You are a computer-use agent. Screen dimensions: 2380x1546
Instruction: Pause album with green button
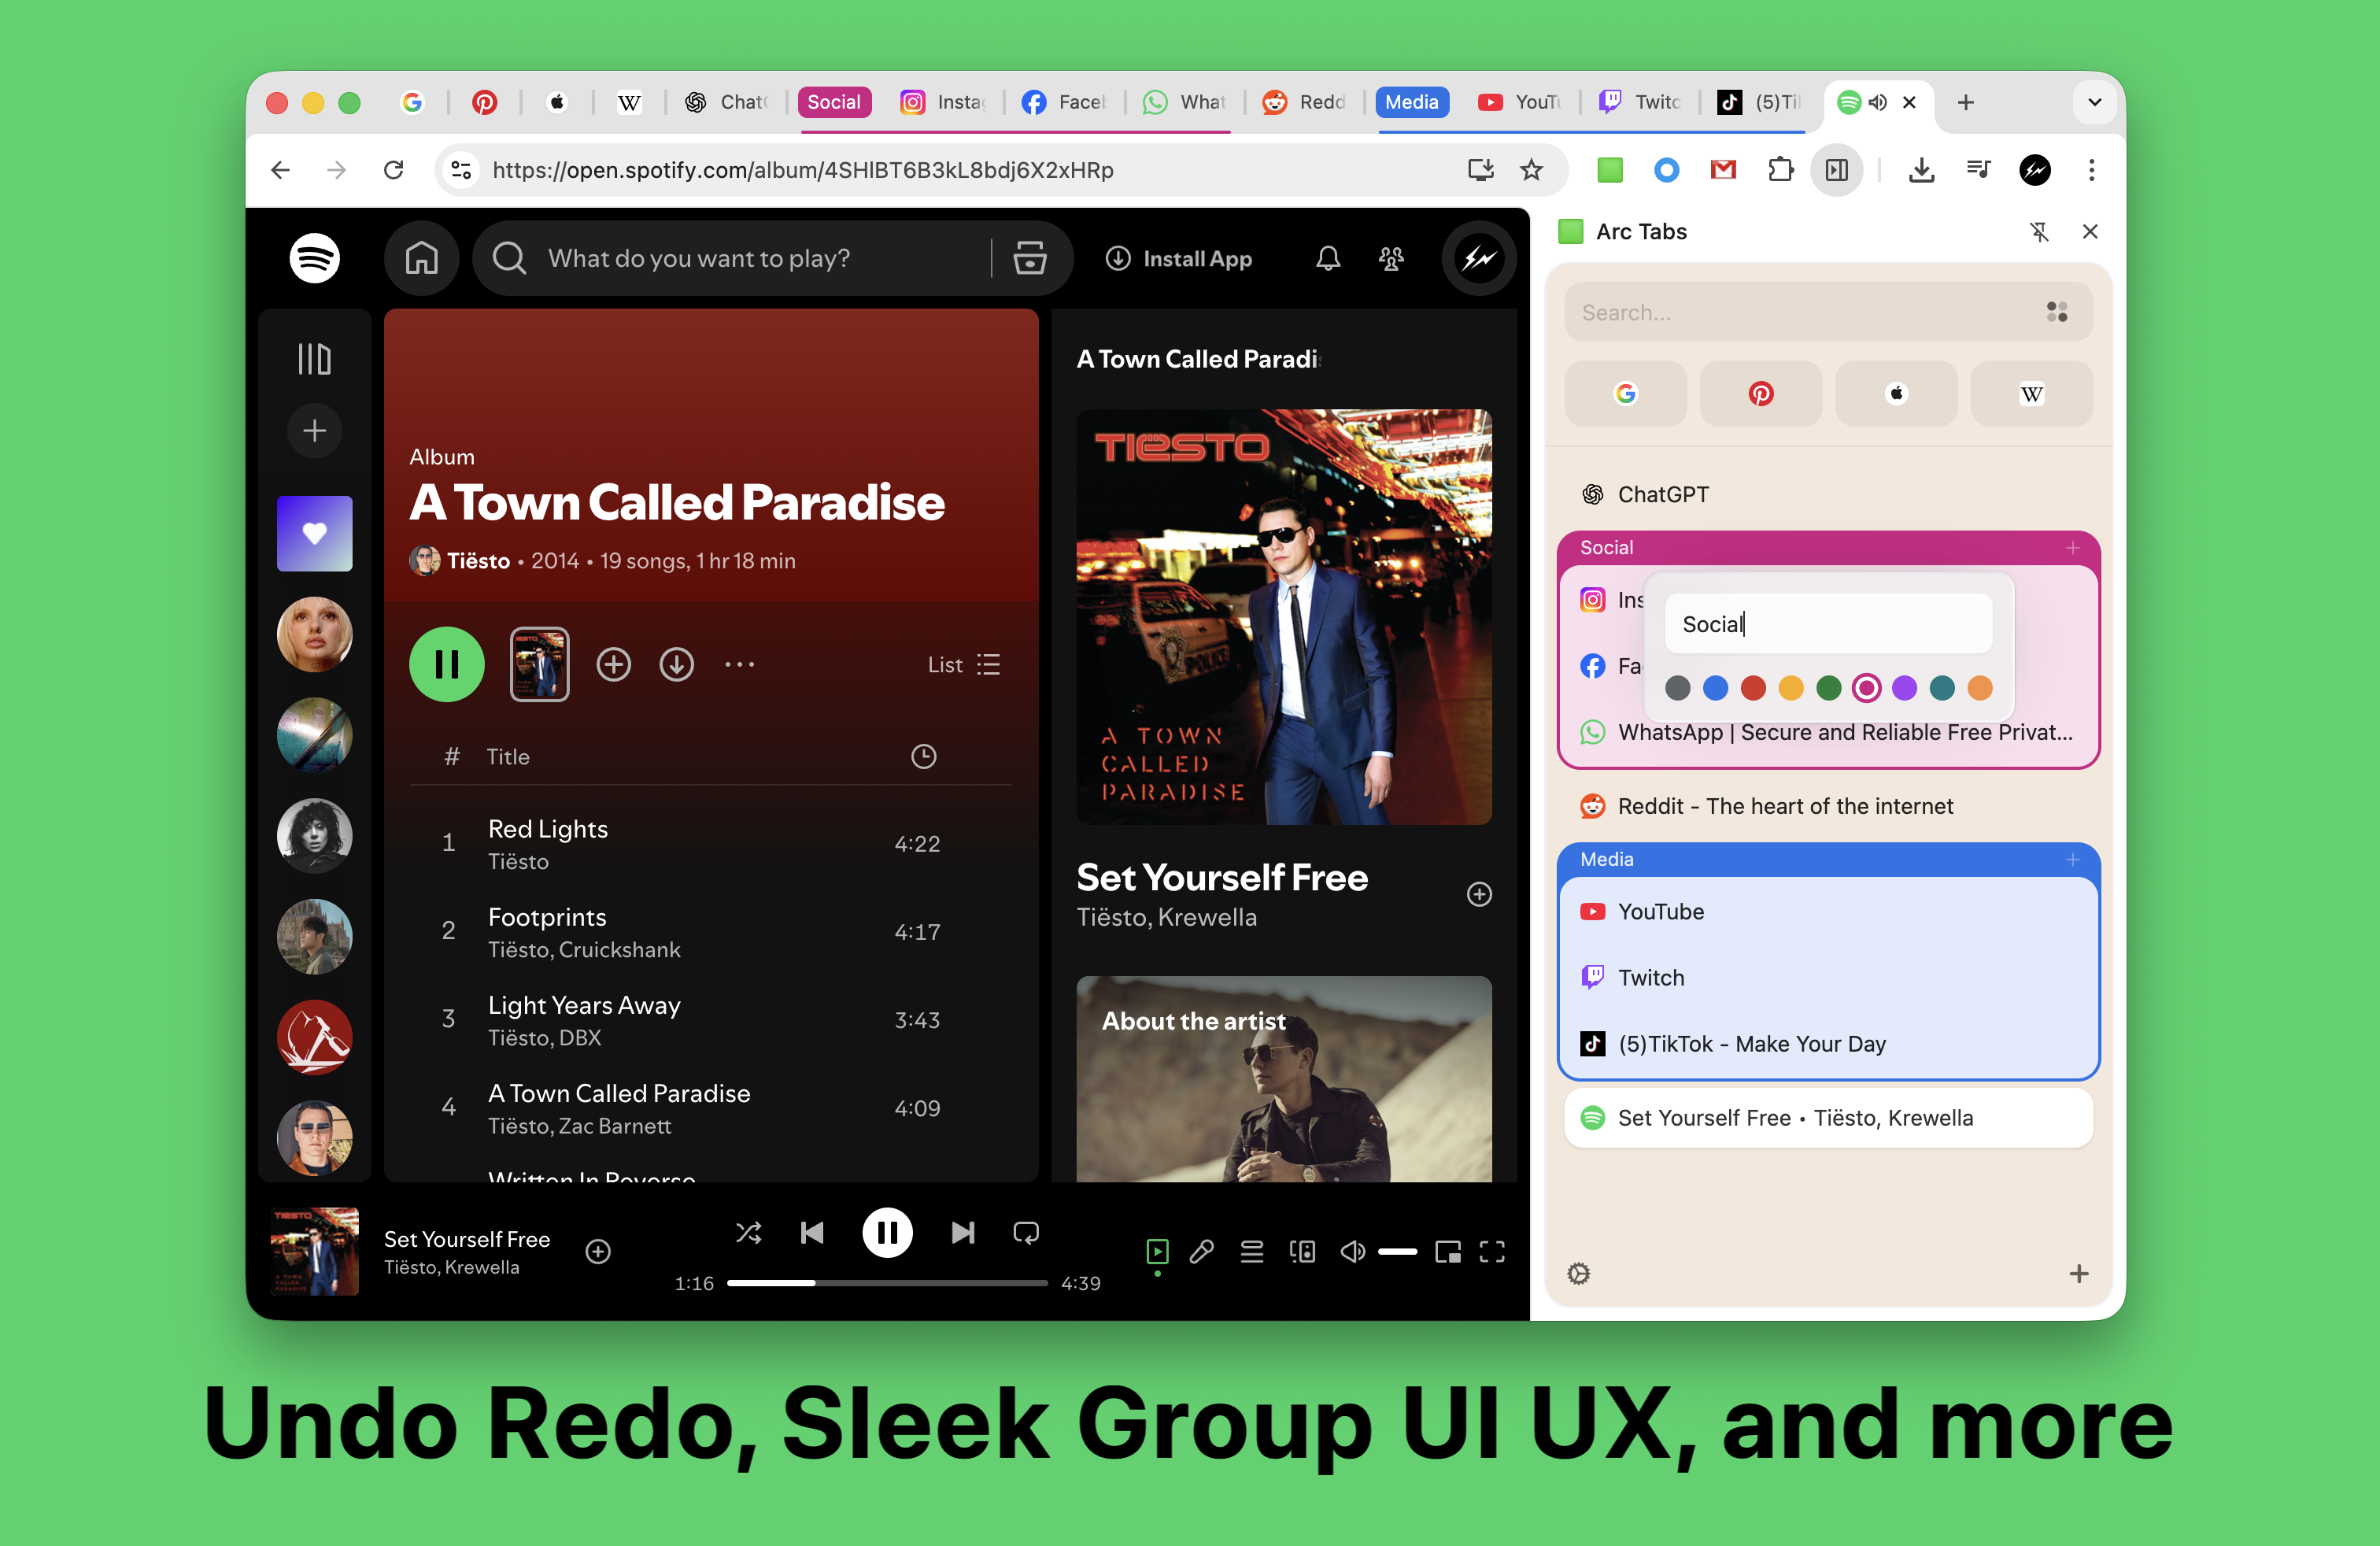coord(446,664)
